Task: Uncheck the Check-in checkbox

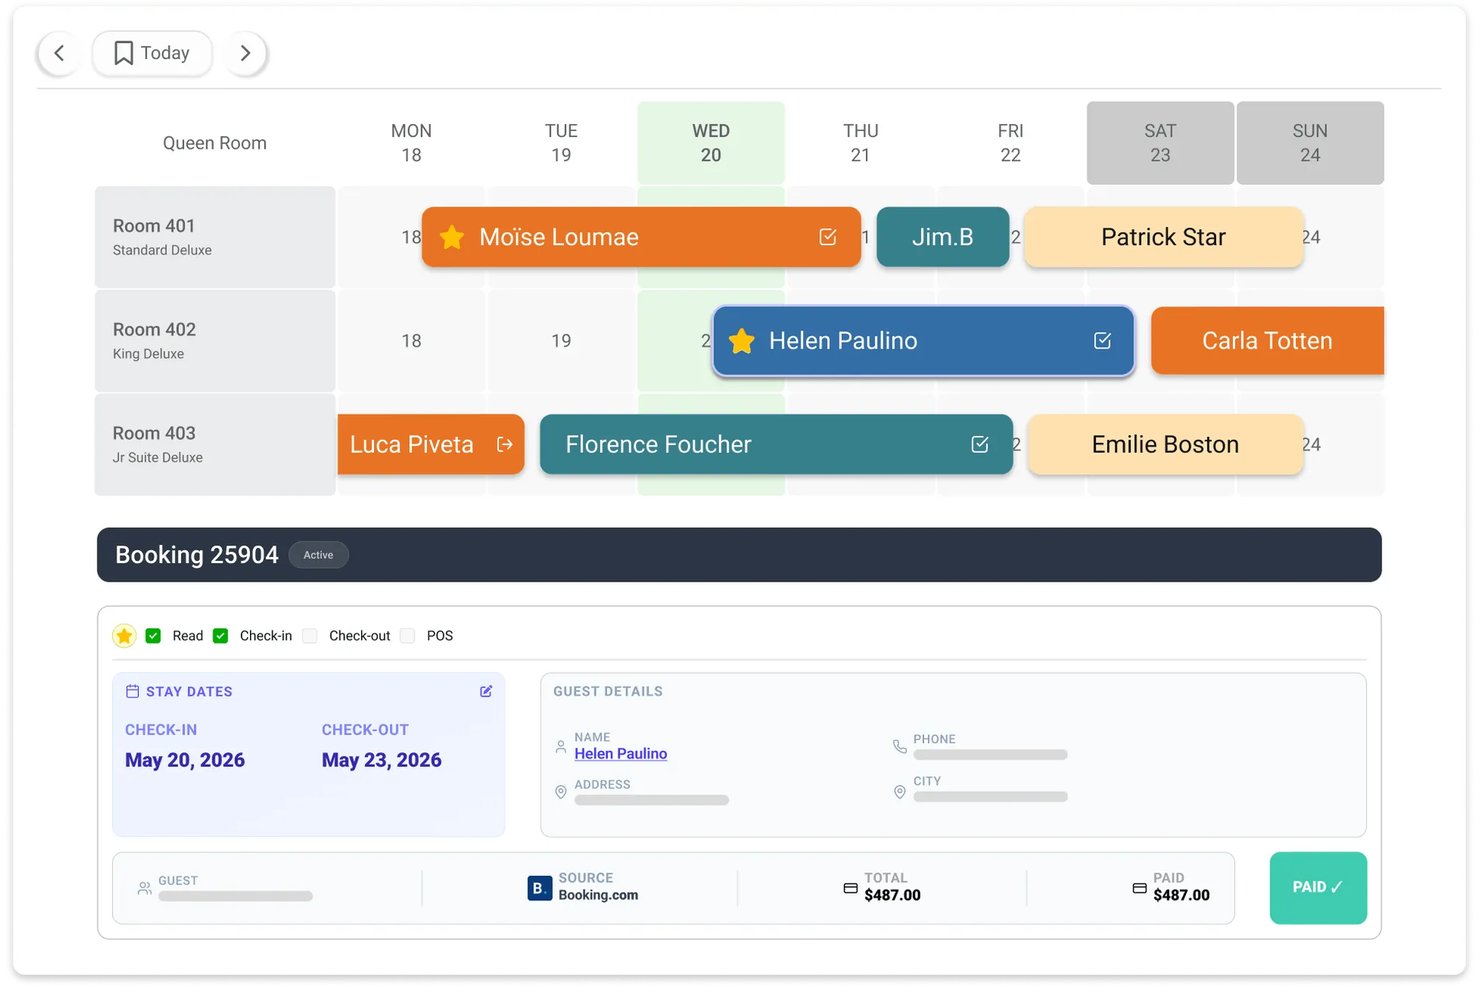Action: click(x=221, y=636)
